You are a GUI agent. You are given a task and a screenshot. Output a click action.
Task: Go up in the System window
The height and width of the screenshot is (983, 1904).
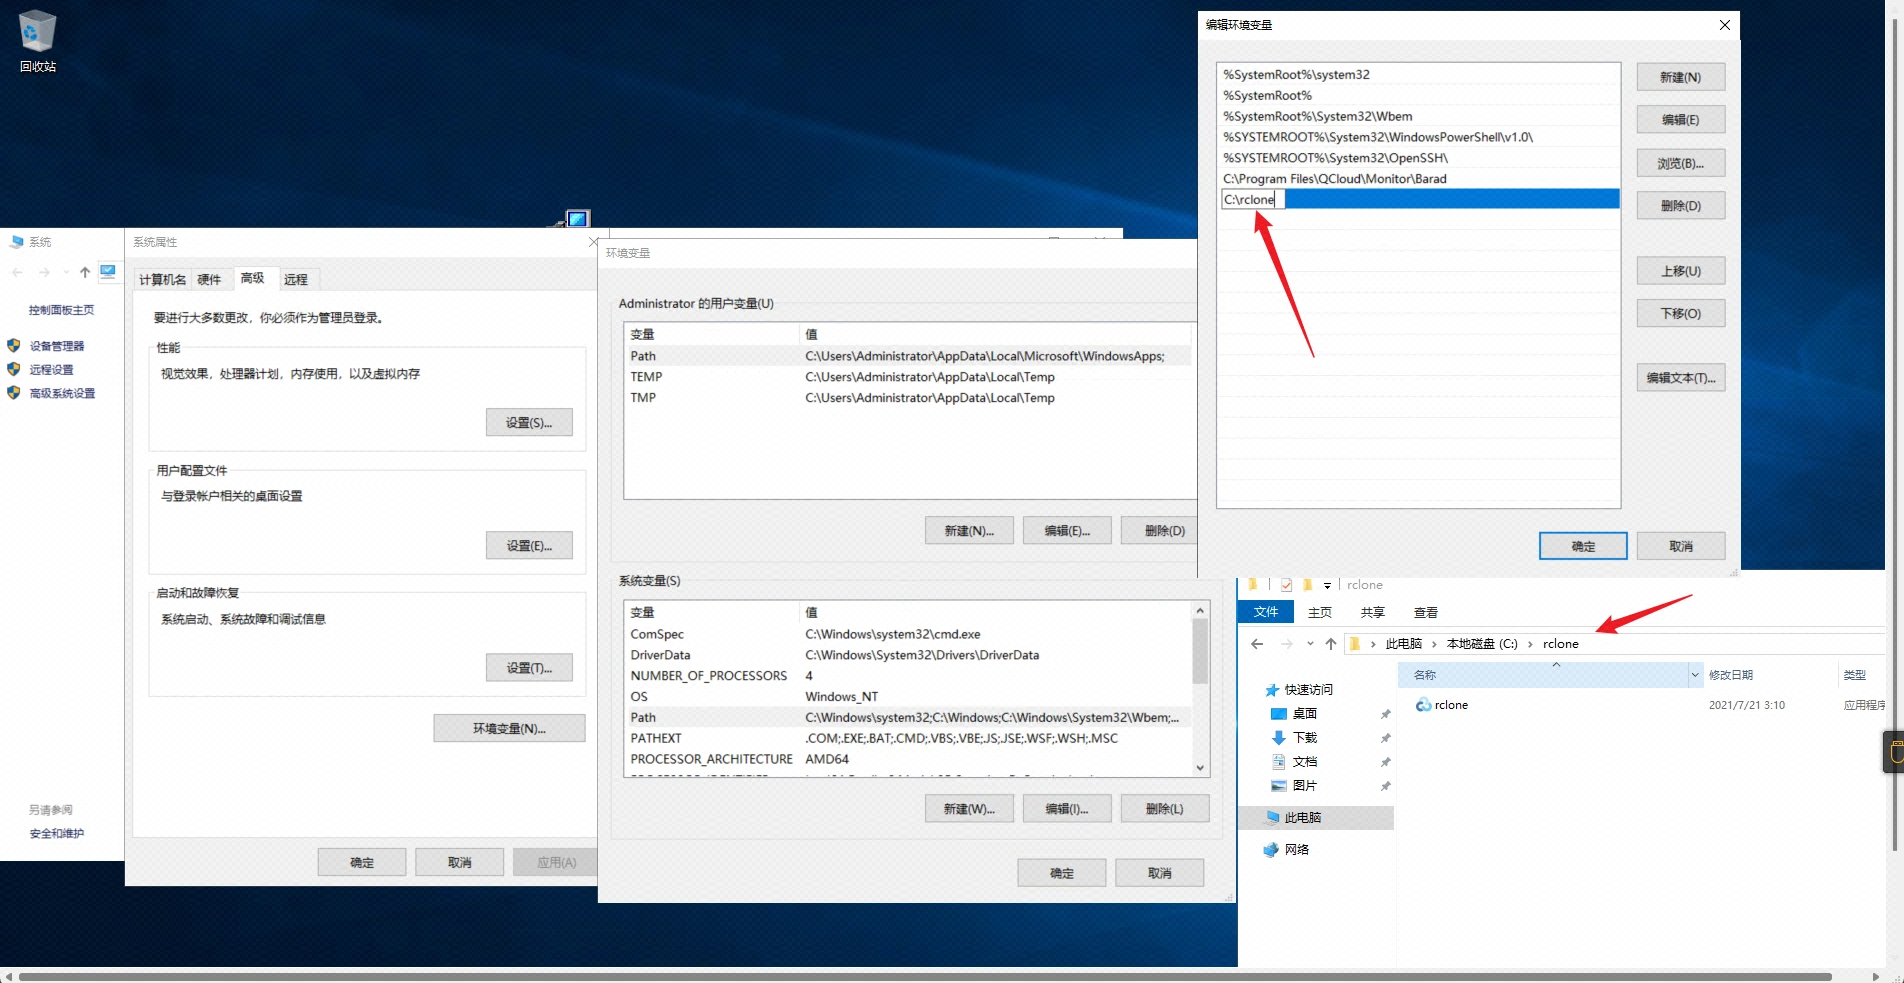pyautogui.click(x=85, y=272)
